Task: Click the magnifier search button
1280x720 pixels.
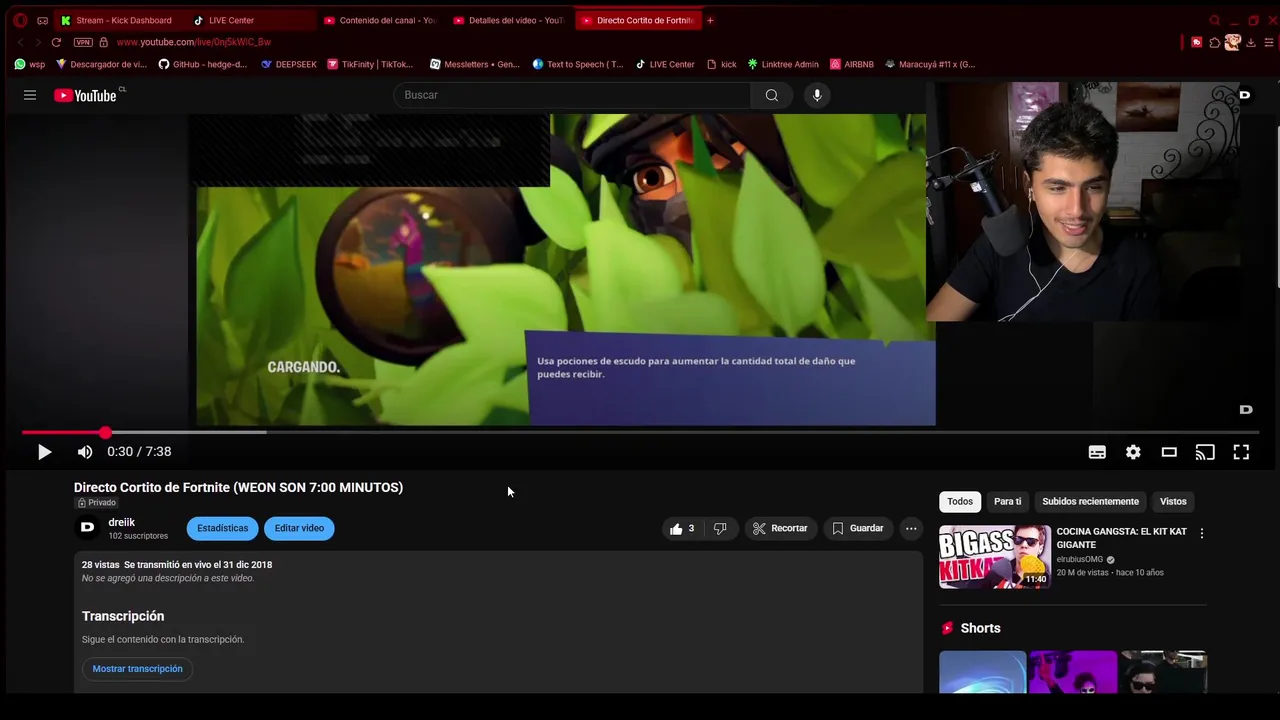Action: [x=772, y=95]
